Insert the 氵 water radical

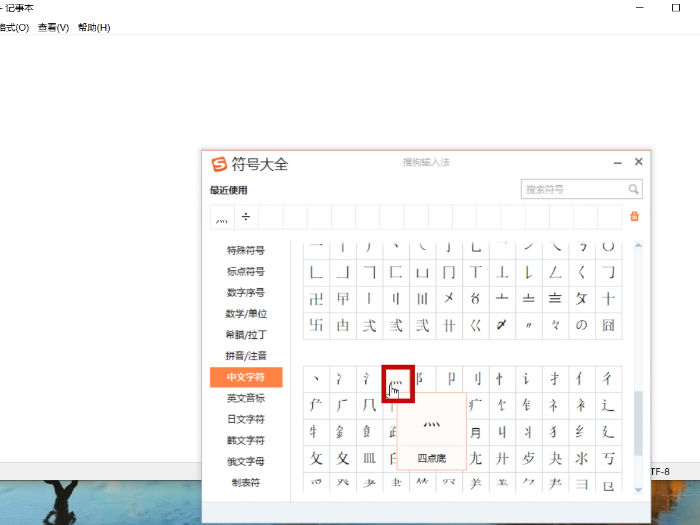pos(369,379)
